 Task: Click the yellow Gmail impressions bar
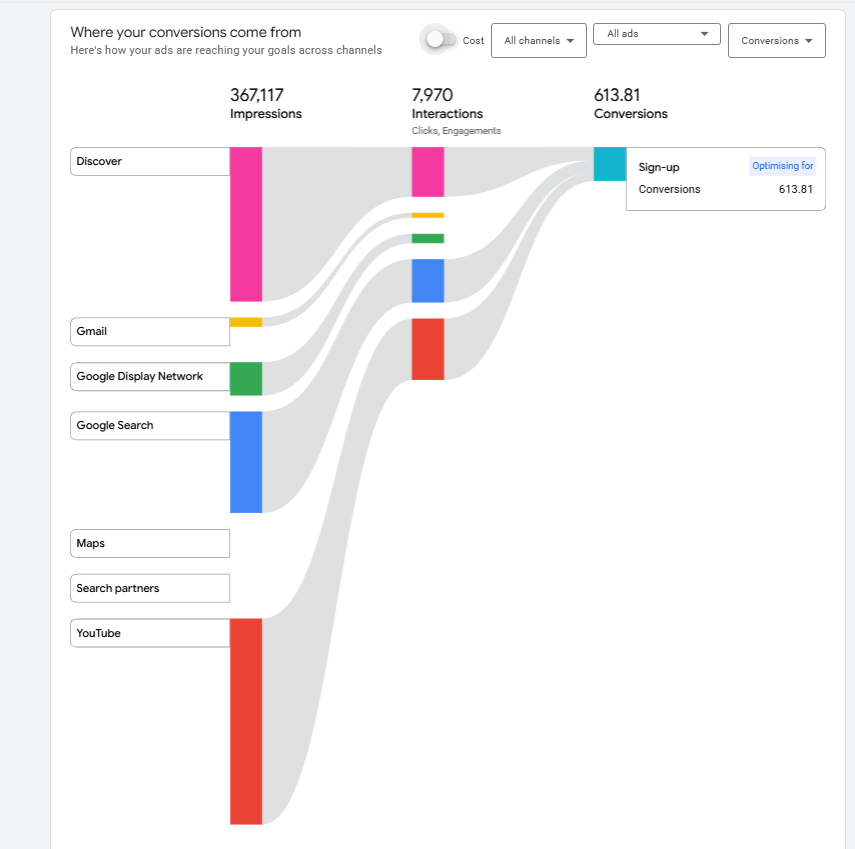246,322
